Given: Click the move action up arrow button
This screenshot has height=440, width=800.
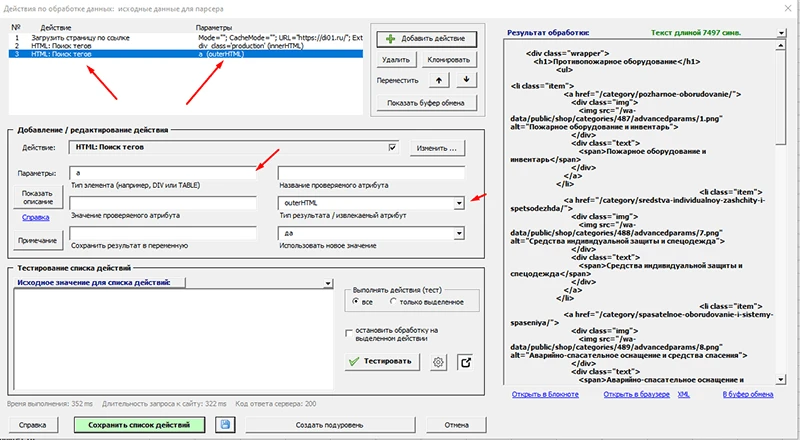Looking at the screenshot, I should (x=439, y=80).
